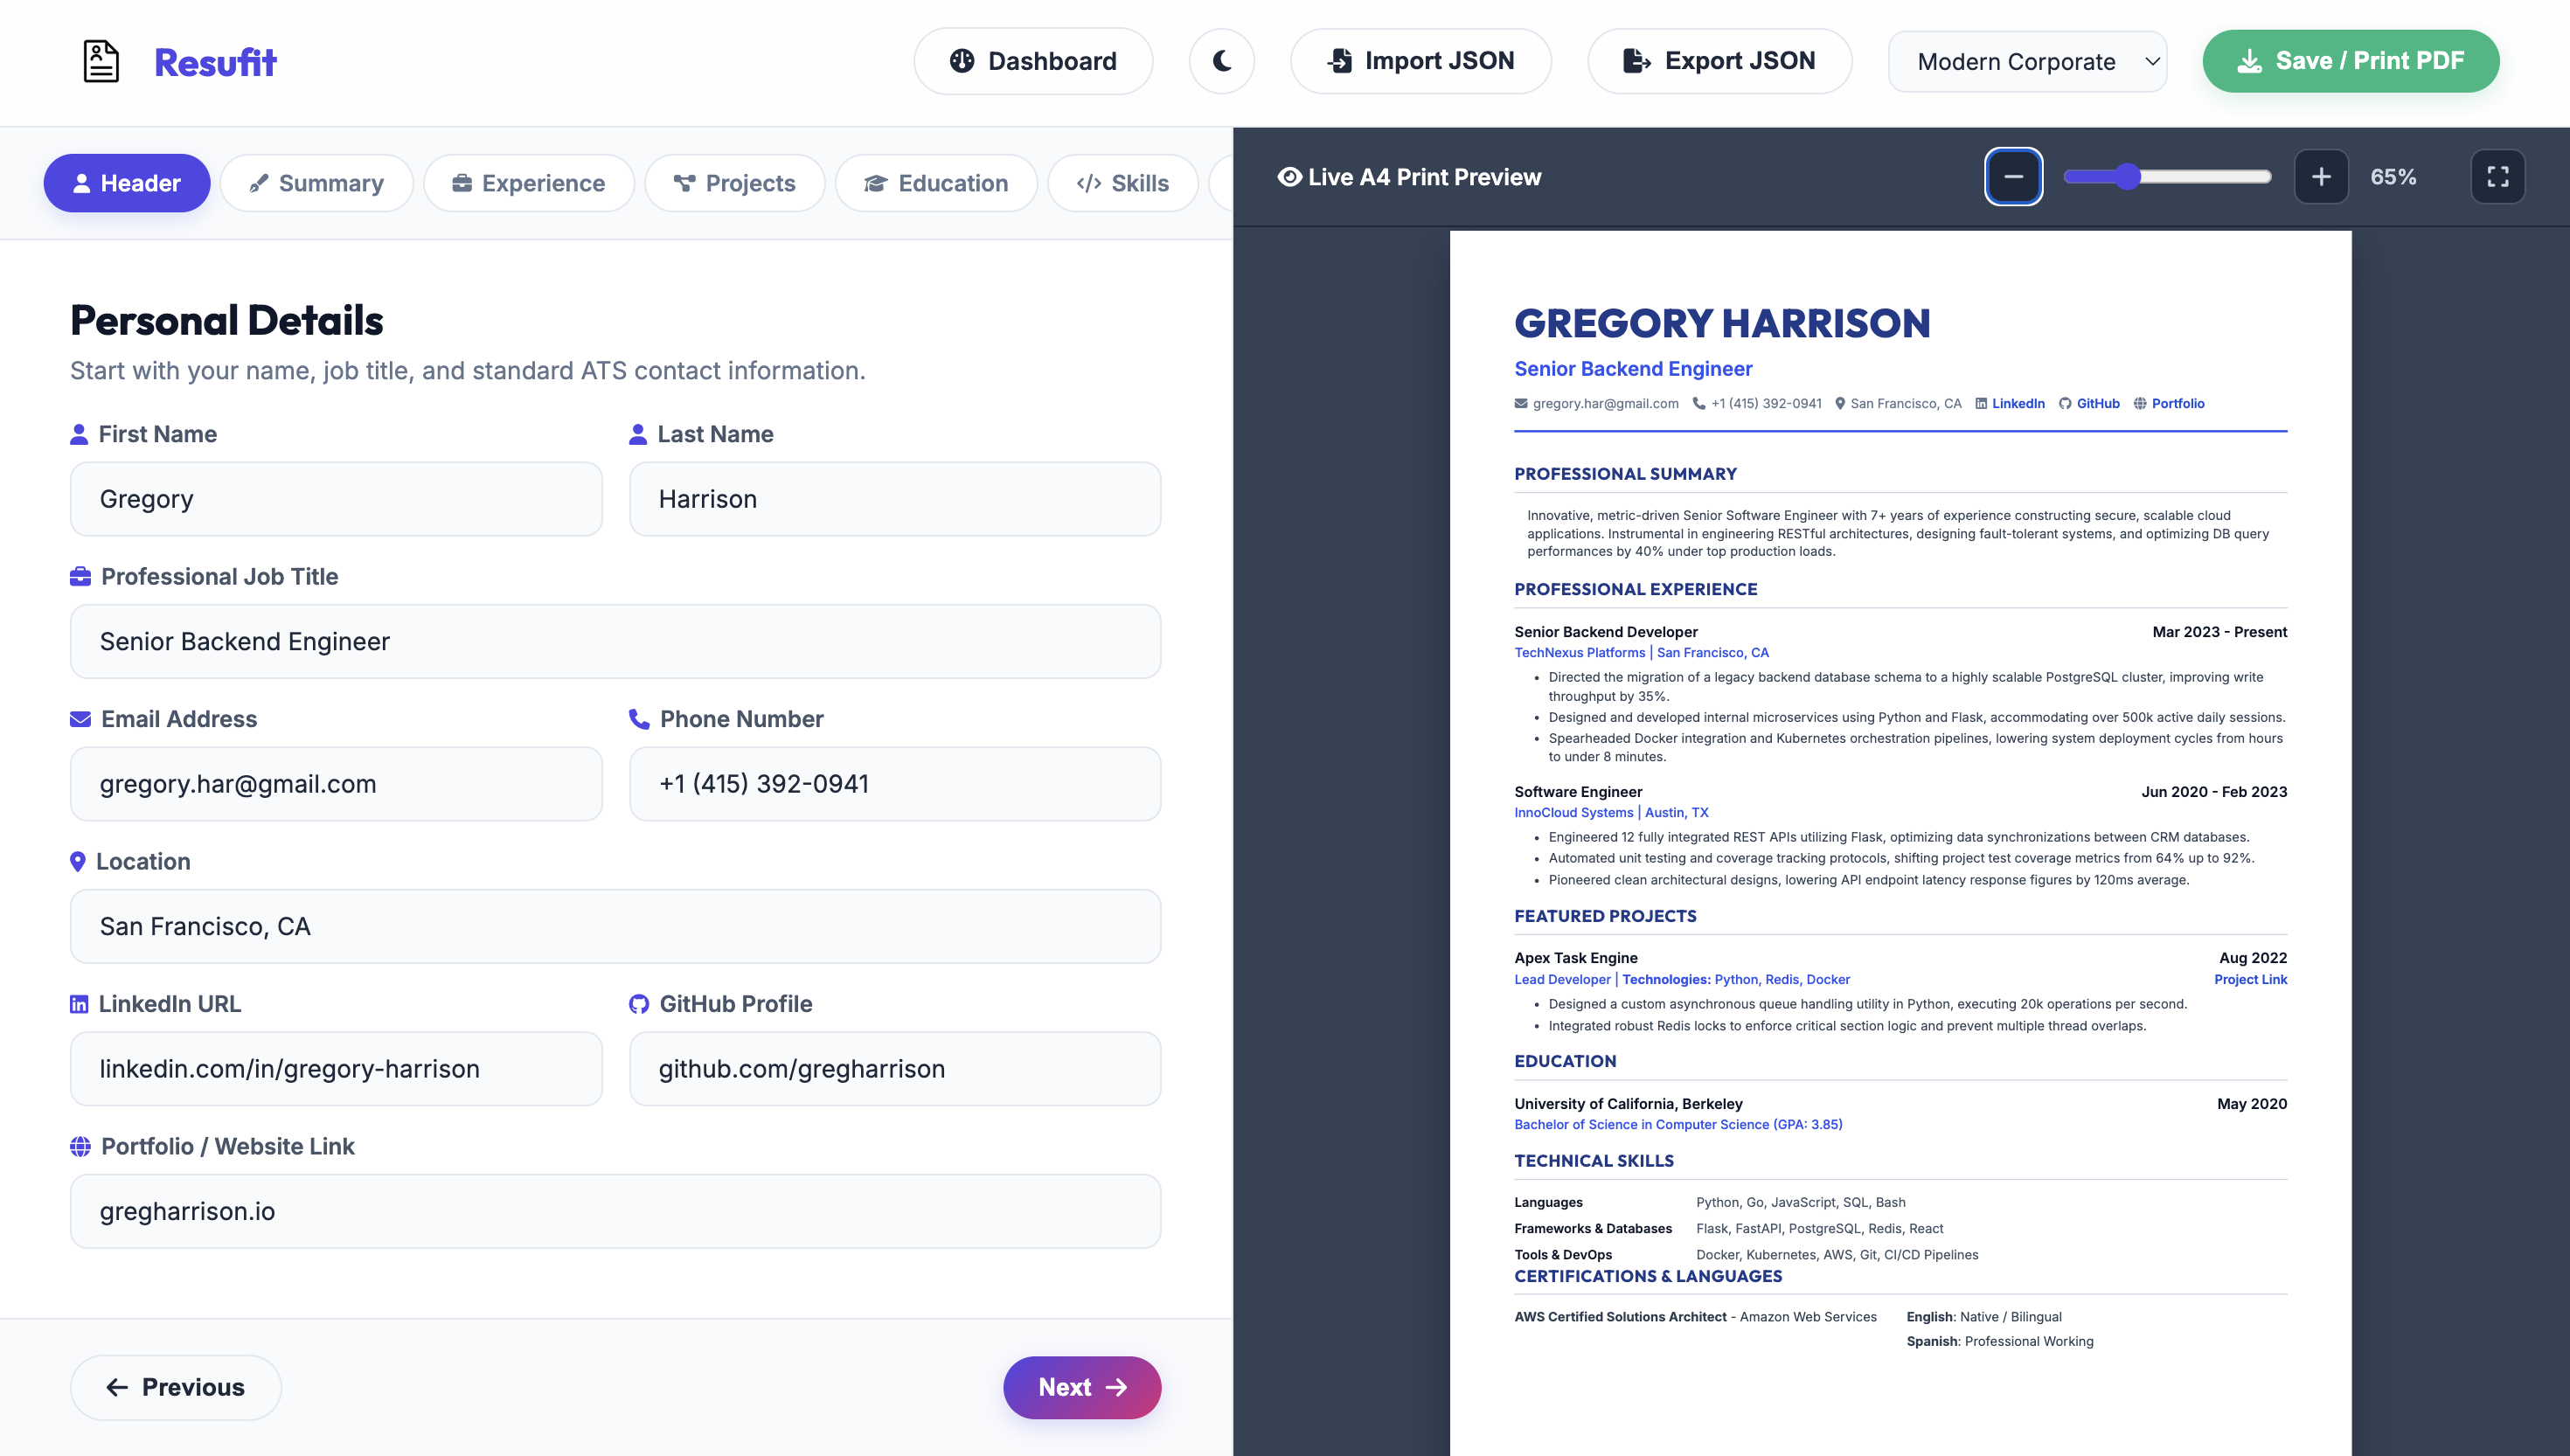This screenshot has height=1456, width=2570.
Task: Click the graduation cap icon on Education tab
Action: click(x=876, y=183)
